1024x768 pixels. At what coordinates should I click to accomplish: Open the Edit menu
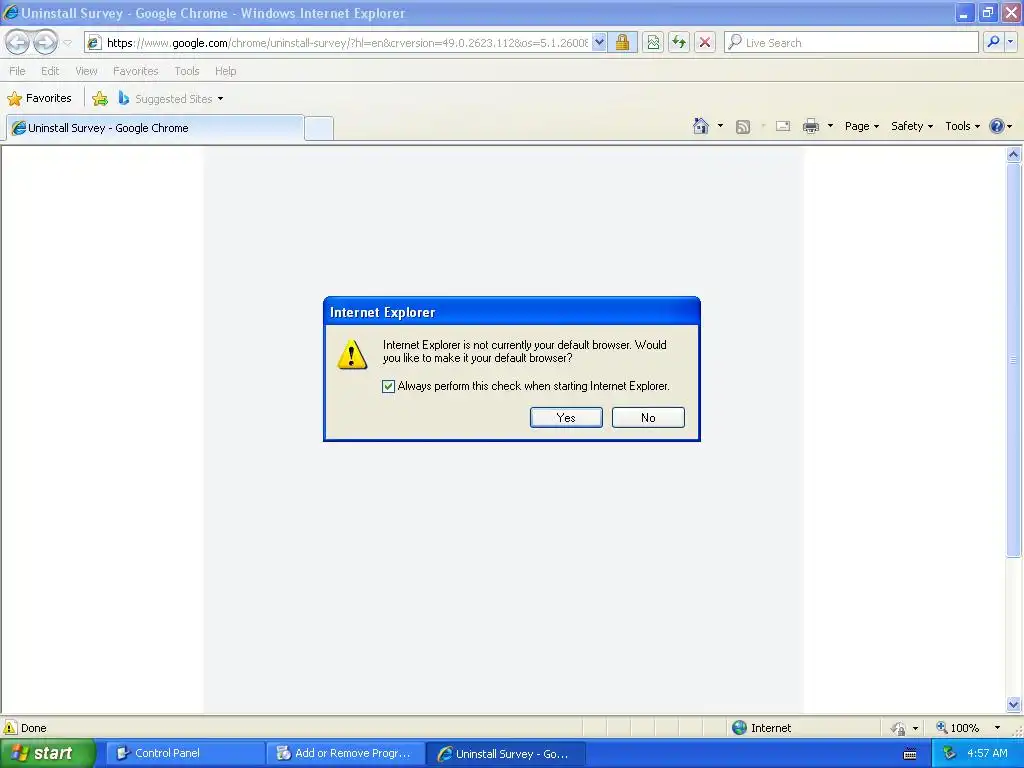pos(50,71)
